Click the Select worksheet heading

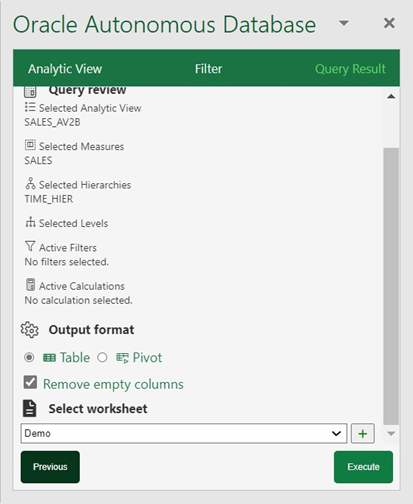coord(98,409)
